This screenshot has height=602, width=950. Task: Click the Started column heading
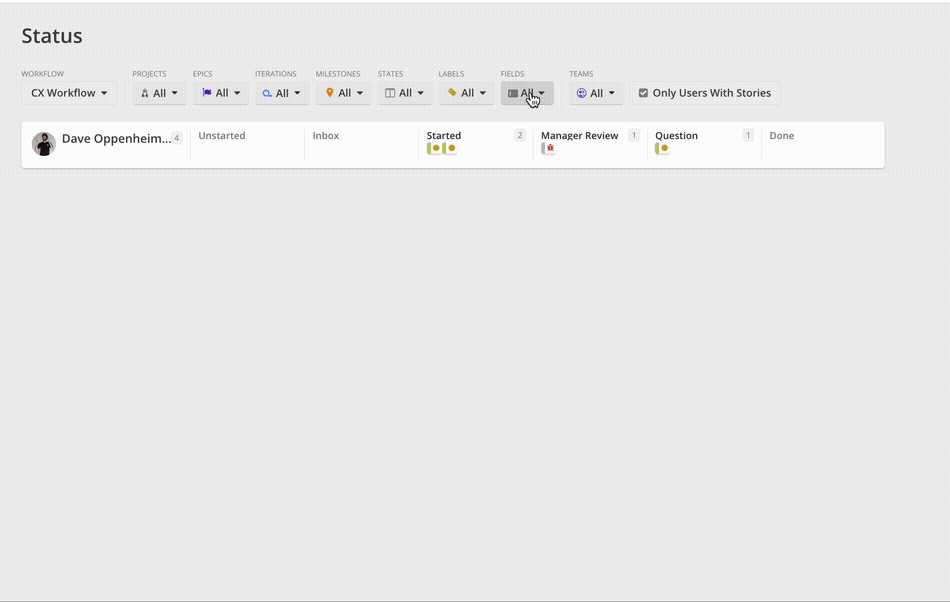click(x=443, y=136)
